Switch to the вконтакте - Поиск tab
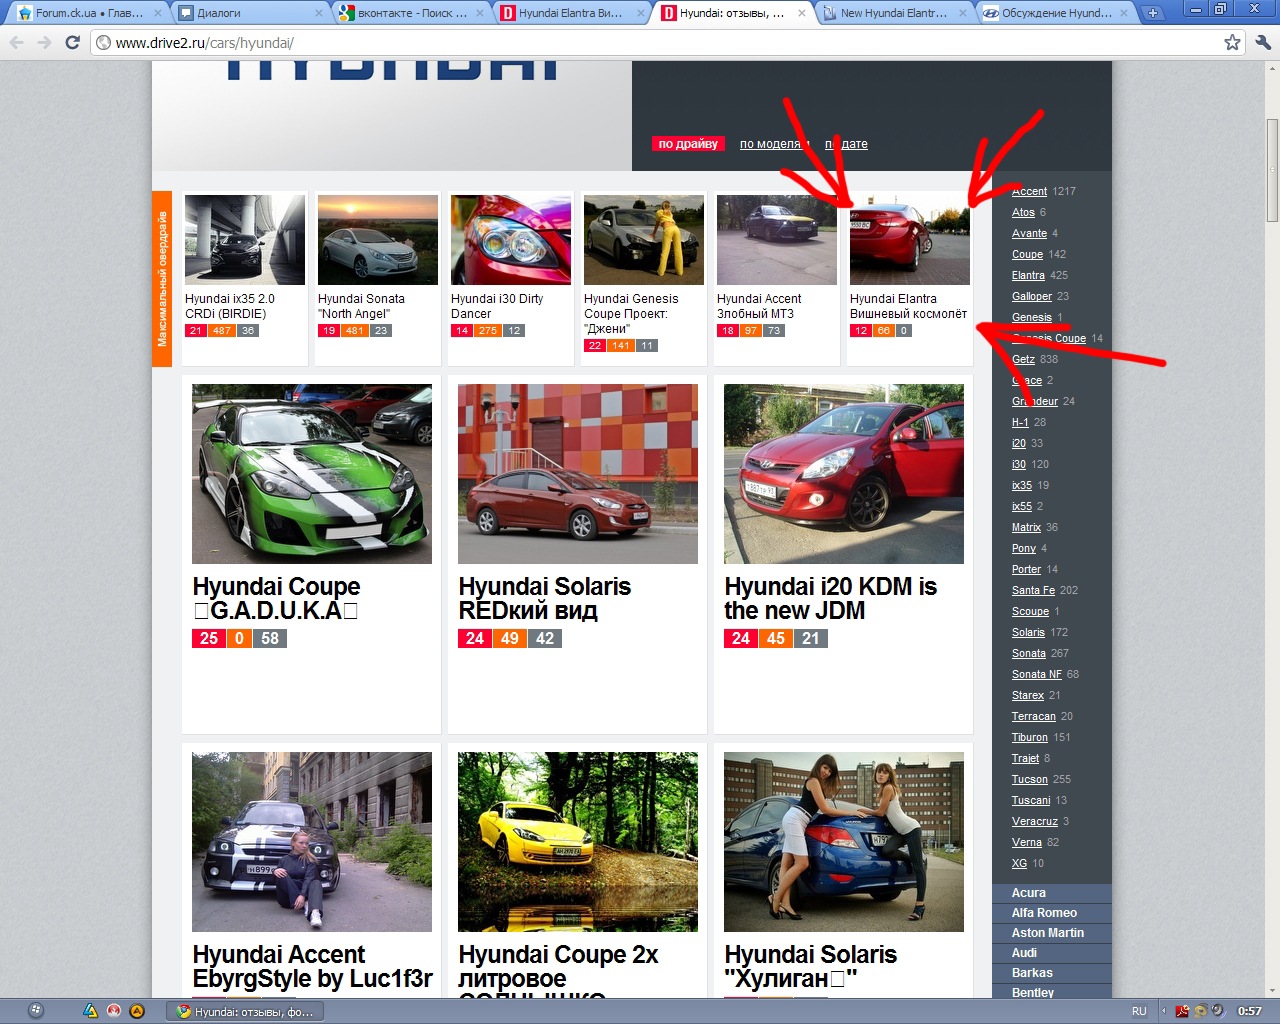Image resolution: width=1280 pixels, height=1024 pixels. click(410, 13)
